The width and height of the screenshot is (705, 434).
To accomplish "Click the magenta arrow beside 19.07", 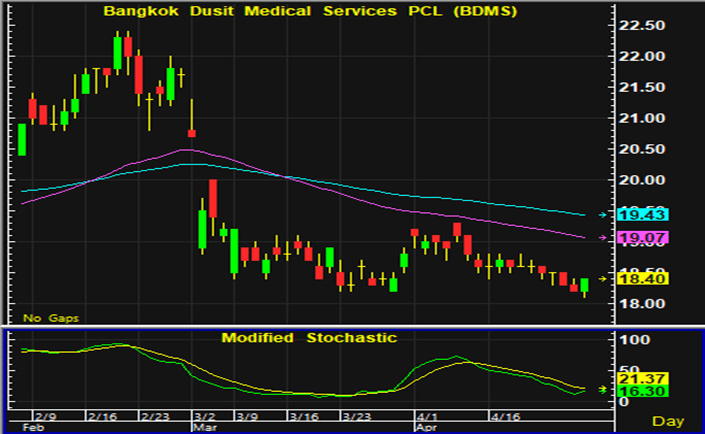I will click(602, 237).
